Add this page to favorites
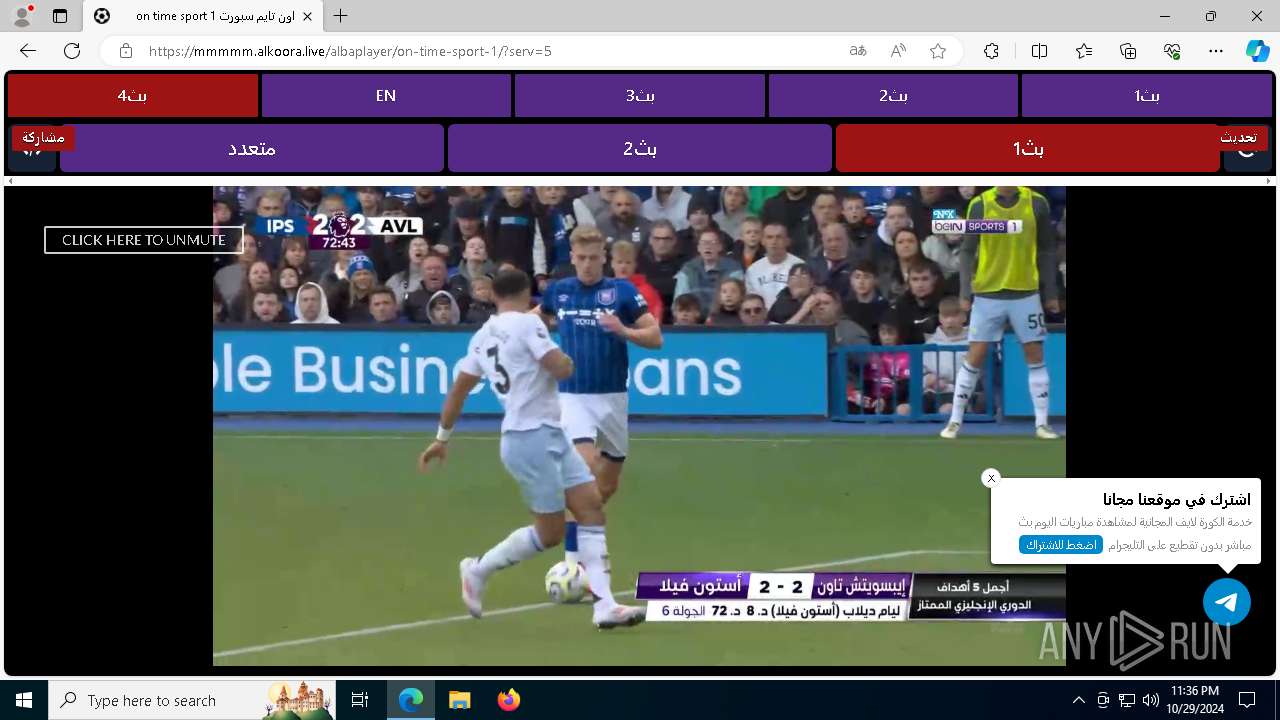 point(938,51)
